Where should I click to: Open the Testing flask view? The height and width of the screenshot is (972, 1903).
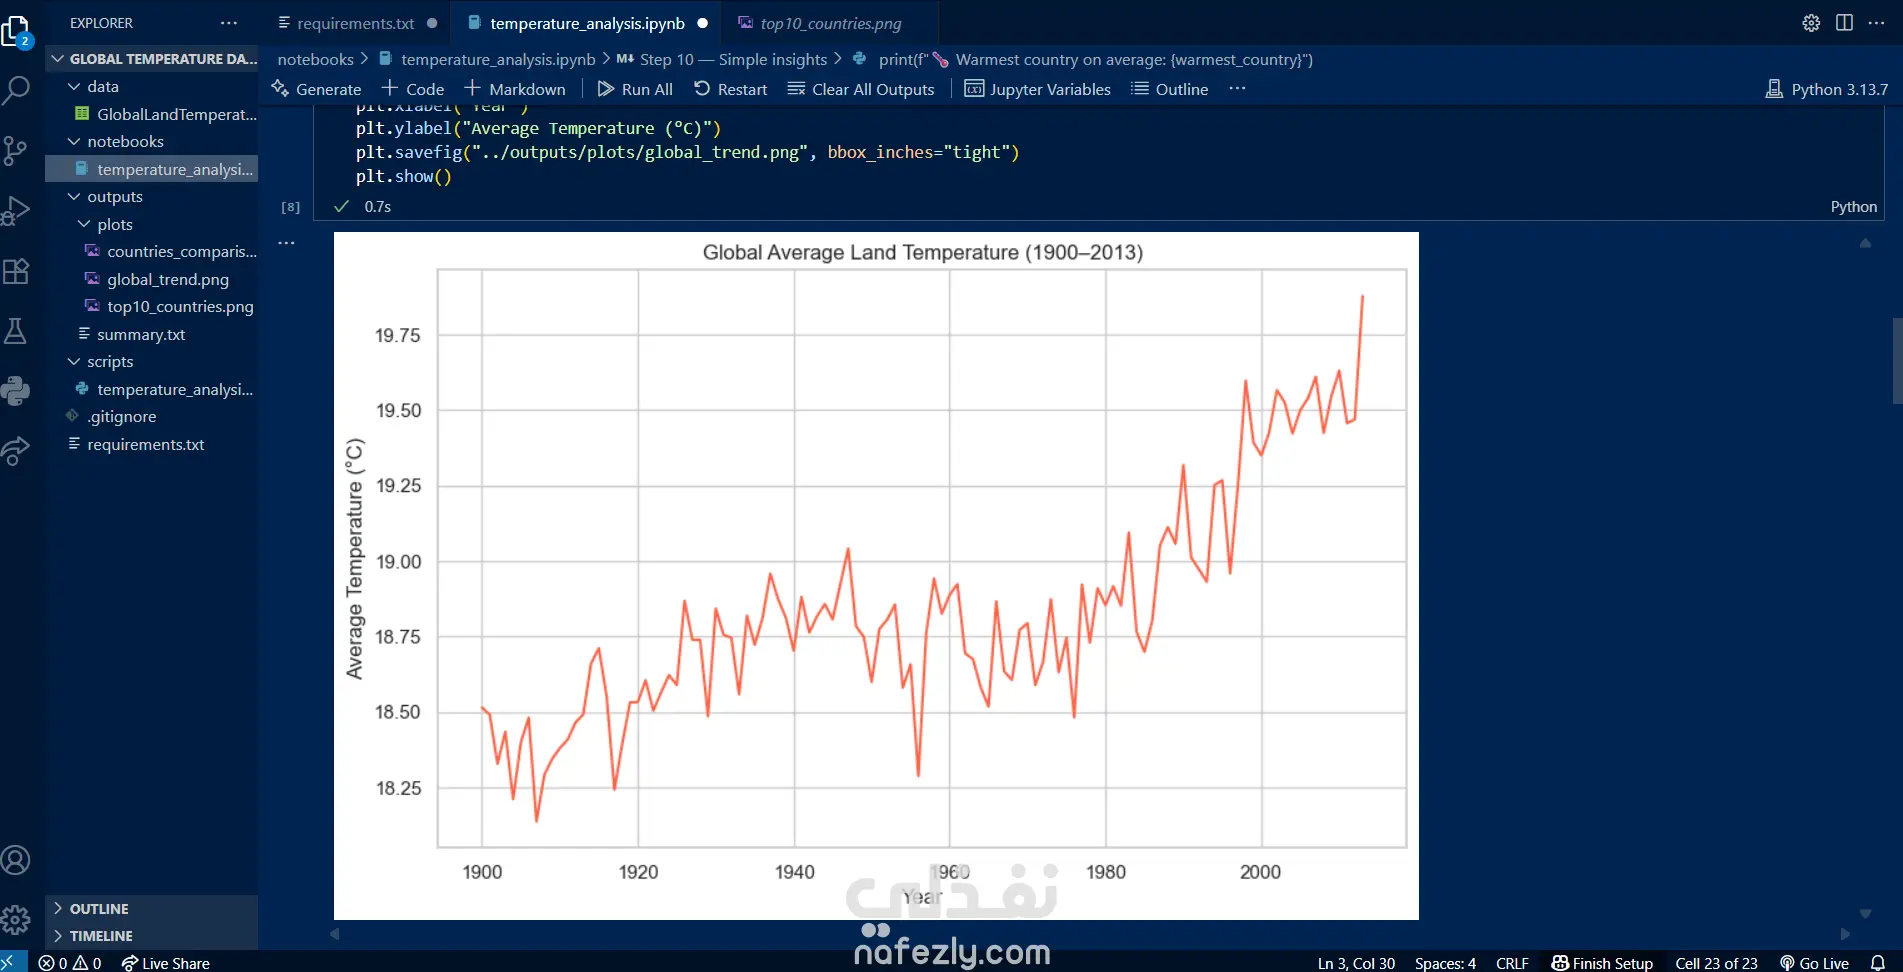pyautogui.click(x=16, y=331)
